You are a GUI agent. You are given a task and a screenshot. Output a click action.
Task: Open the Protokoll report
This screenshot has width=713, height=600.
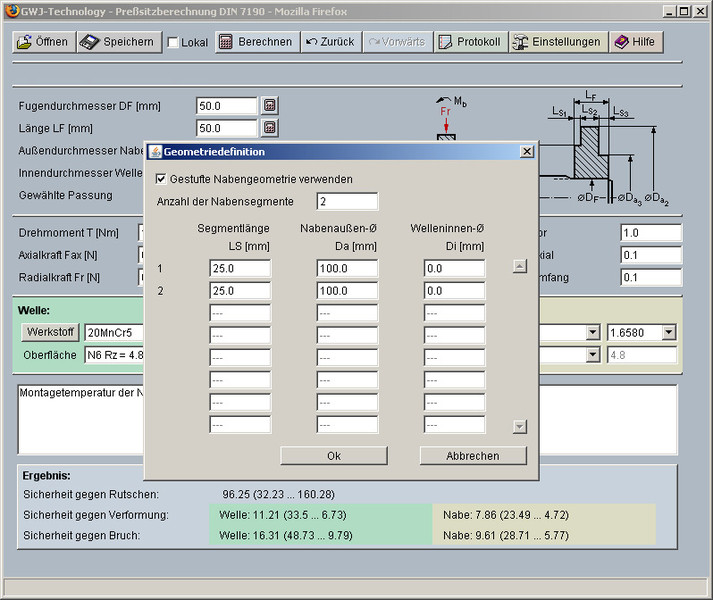pos(470,42)
